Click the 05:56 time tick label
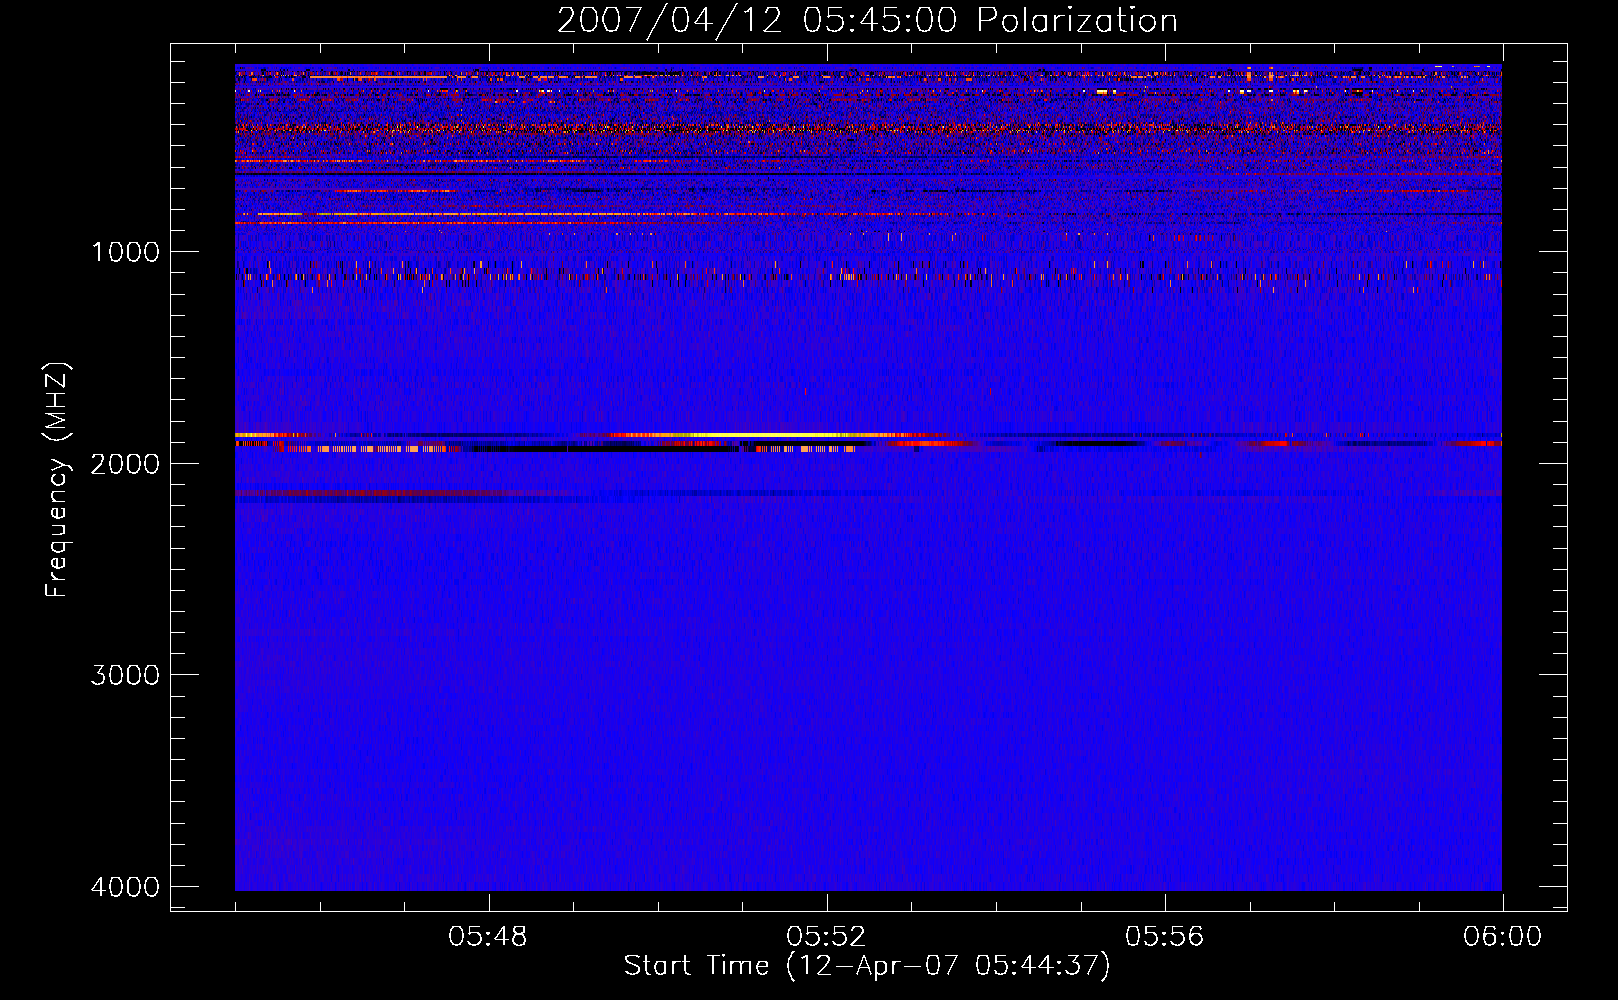The height and width of the screenshot is (1000, 1618). click(x=1164, y=937)
